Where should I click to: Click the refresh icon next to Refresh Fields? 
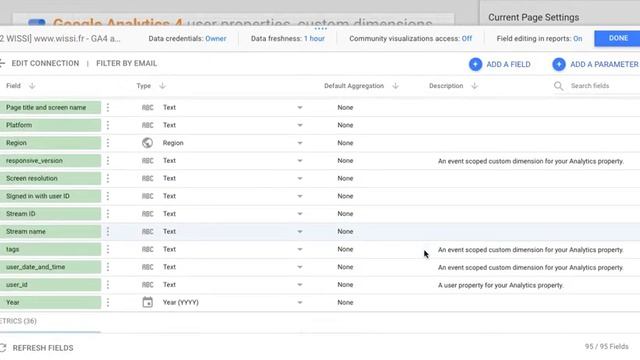3,348
